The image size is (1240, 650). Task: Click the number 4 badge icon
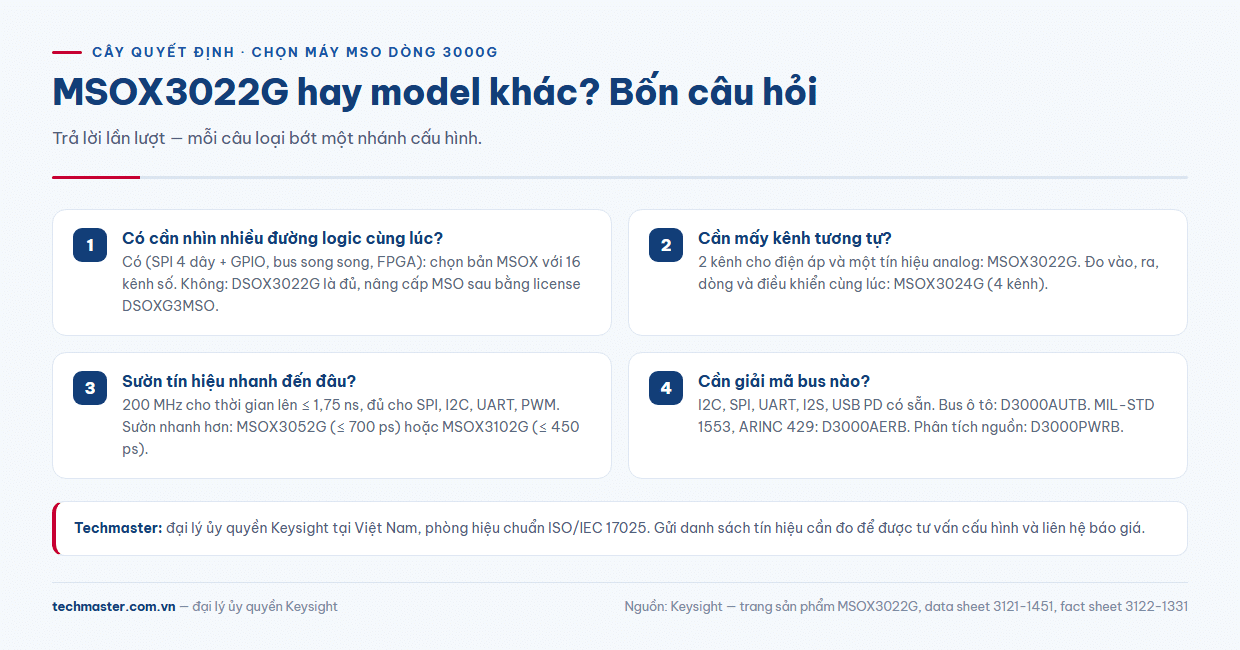[x=666, y=388]
